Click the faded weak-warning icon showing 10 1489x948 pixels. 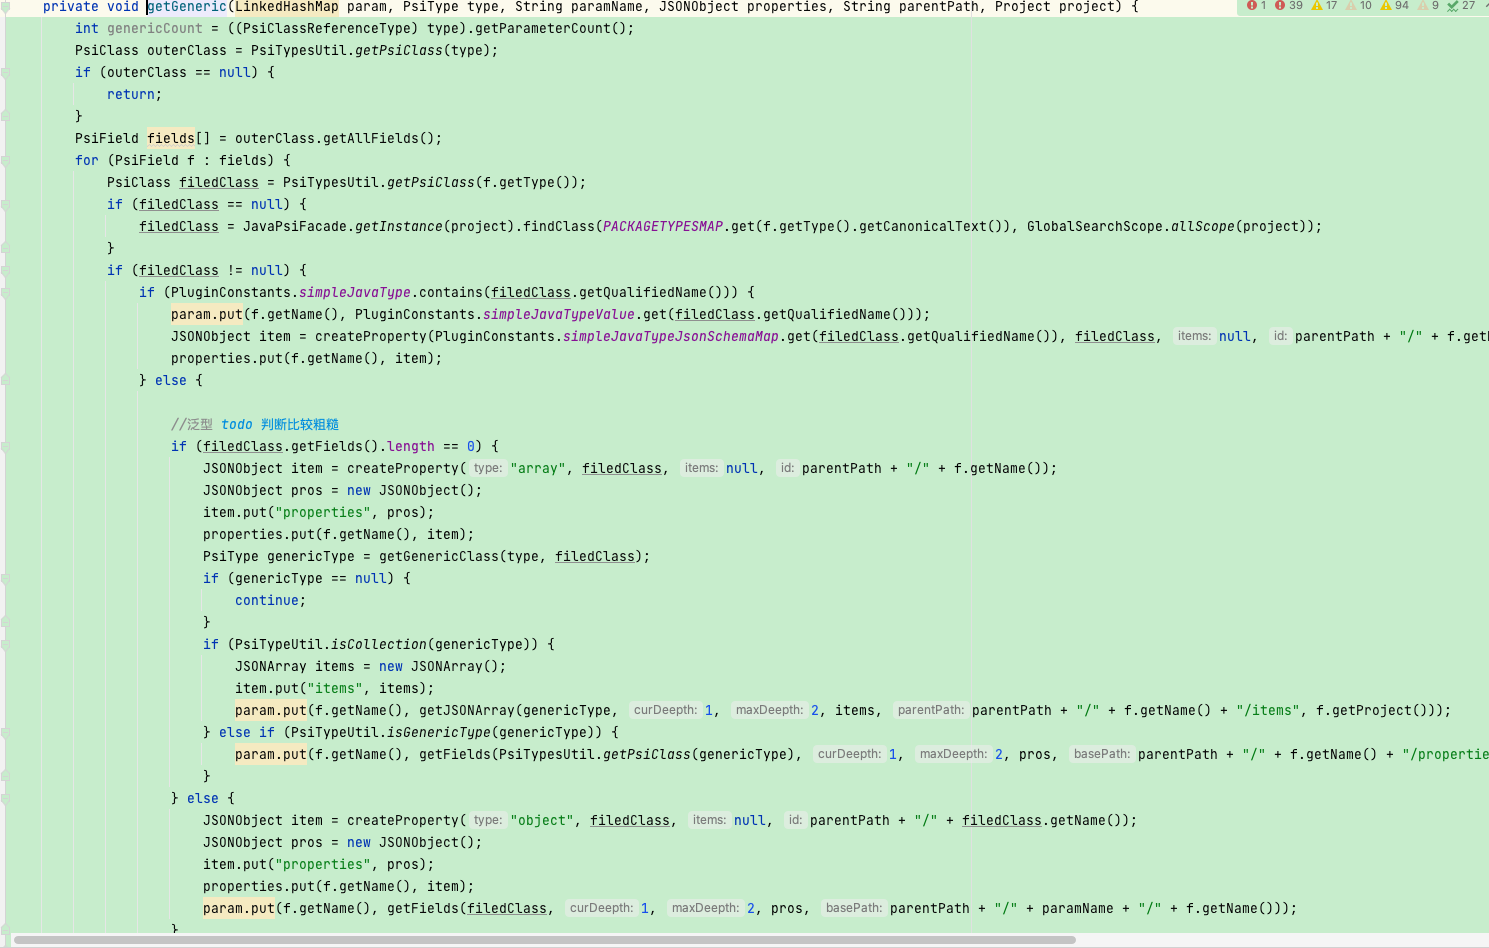pos(1351,6)
